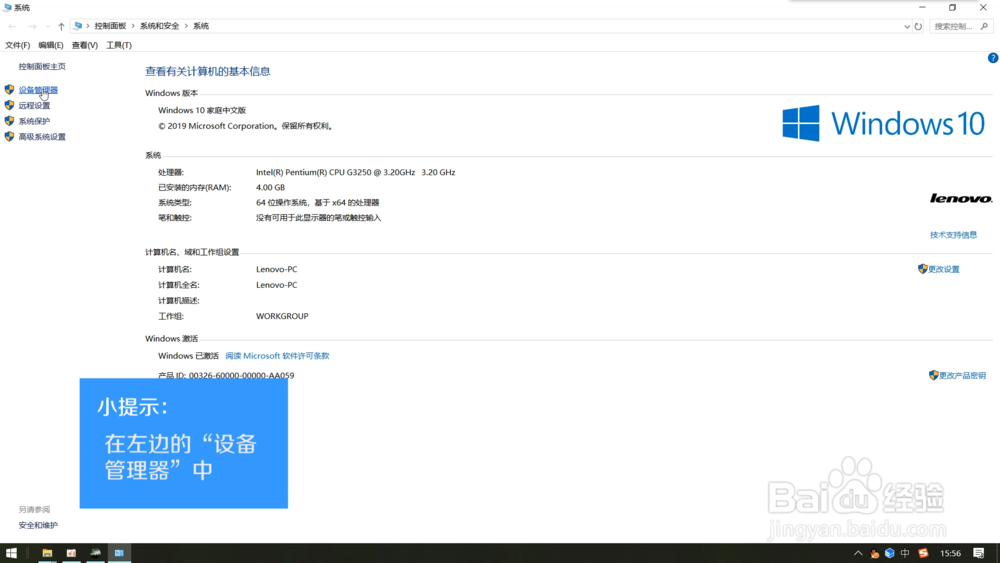Open File Explorer from taskbar

coord(47,553)
